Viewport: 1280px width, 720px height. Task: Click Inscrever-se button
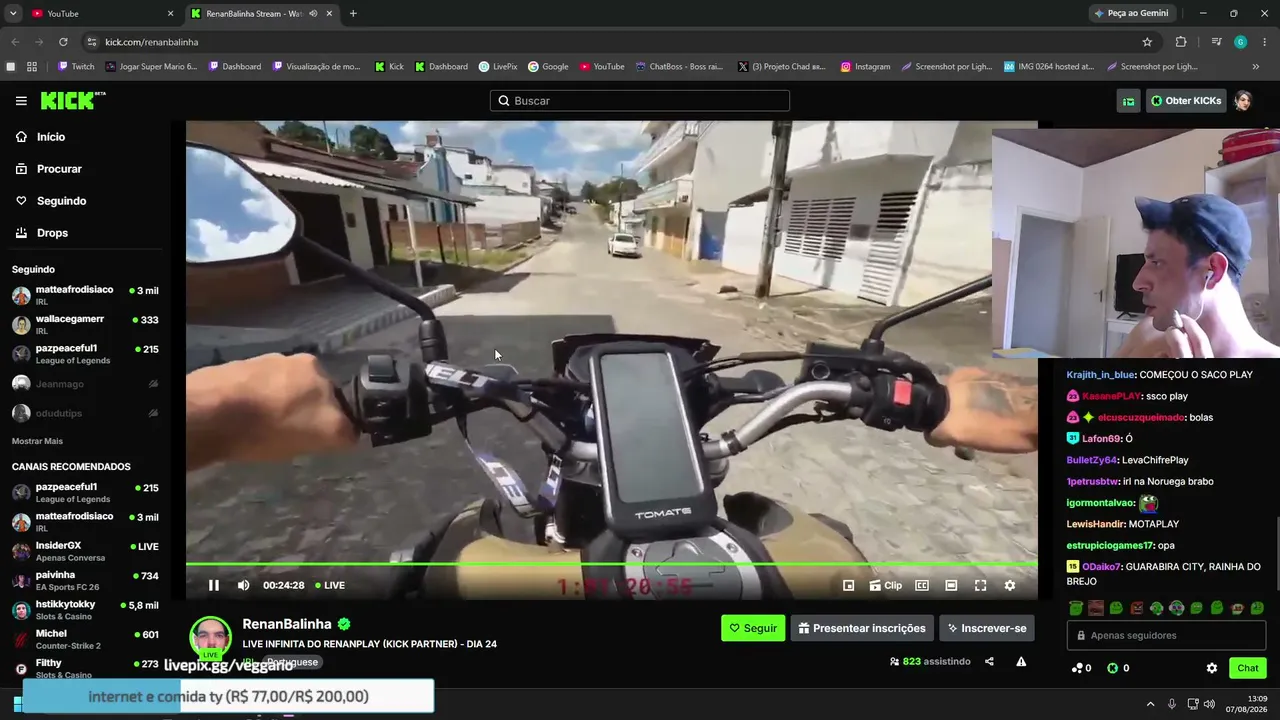tap(986, 628)
